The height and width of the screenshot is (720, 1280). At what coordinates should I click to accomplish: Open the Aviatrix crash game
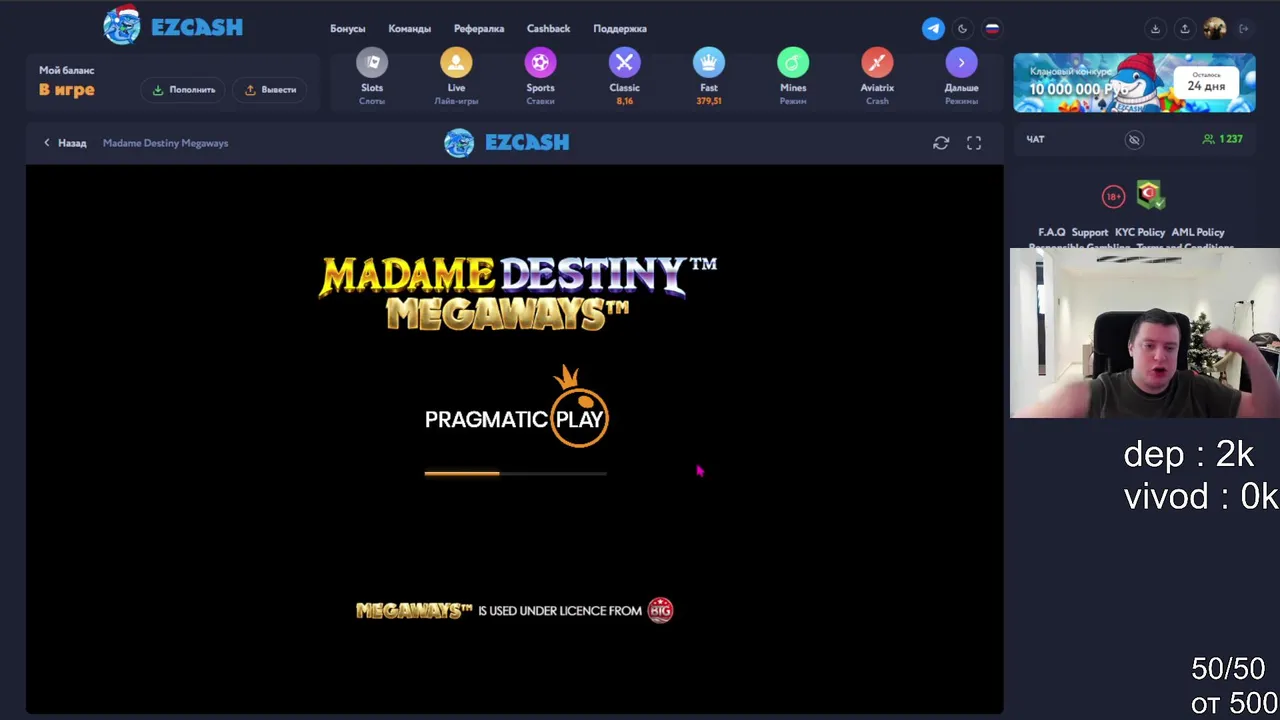pyautogui.click(x=877, y=76)
